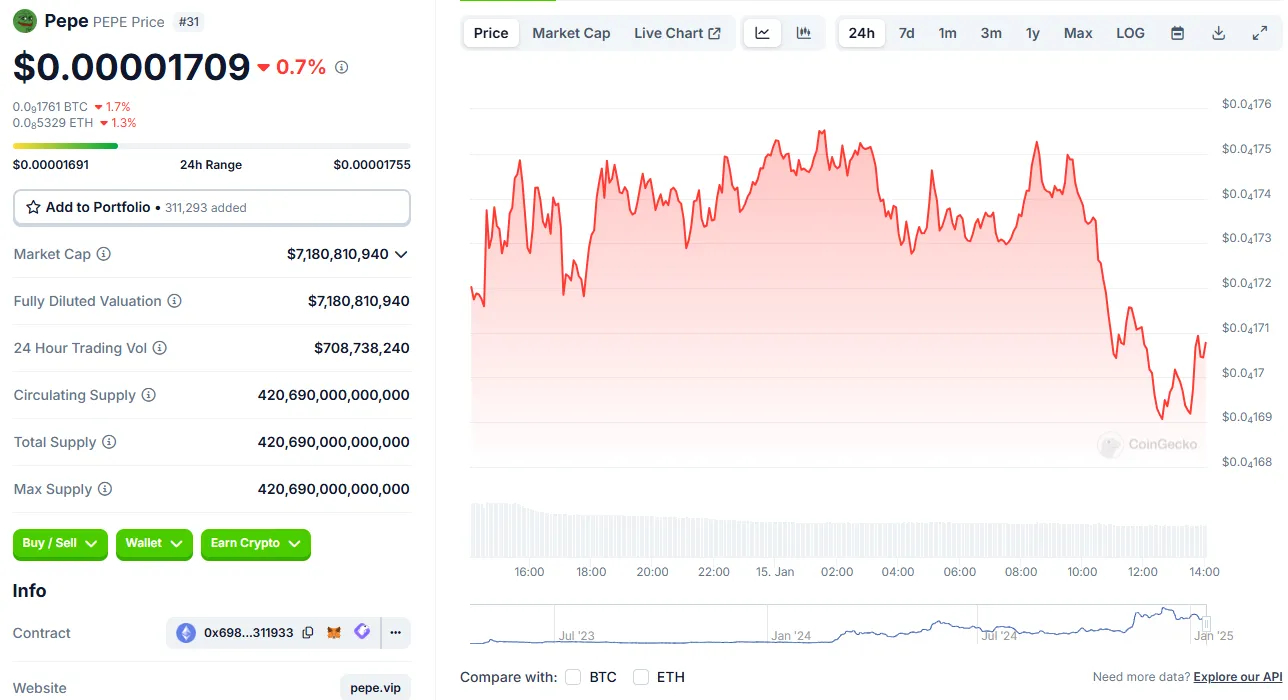This screenshot has height=700, width=1288.
Task: Enable BTC comparison checkbox
Action: (x=573, y=677)
